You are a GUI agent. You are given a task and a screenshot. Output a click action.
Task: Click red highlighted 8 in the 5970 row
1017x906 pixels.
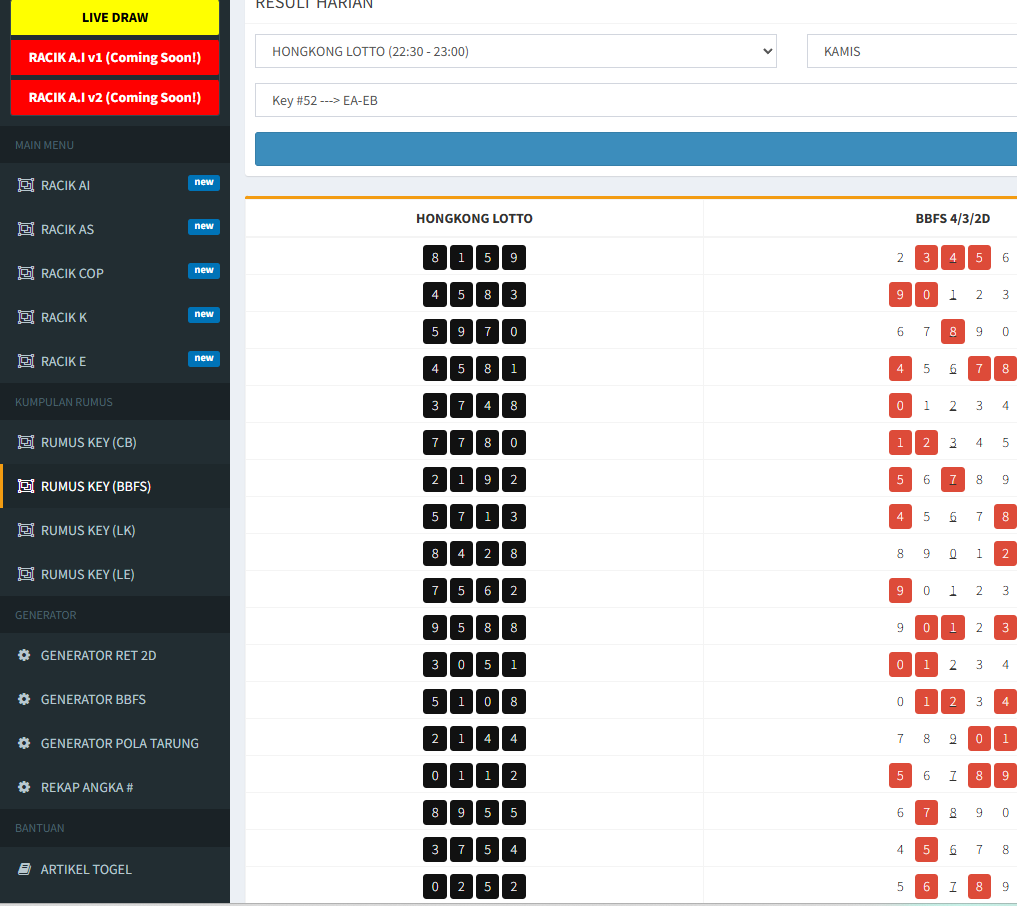point(953,331)
